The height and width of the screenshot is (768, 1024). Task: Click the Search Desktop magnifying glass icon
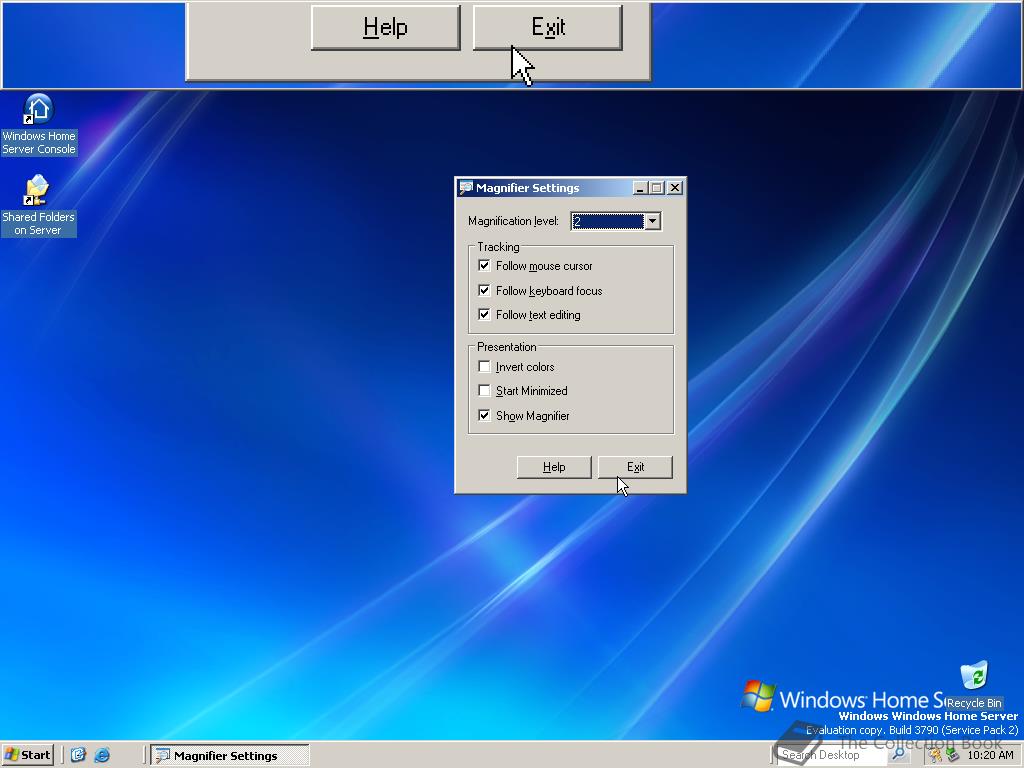[899, 754]
